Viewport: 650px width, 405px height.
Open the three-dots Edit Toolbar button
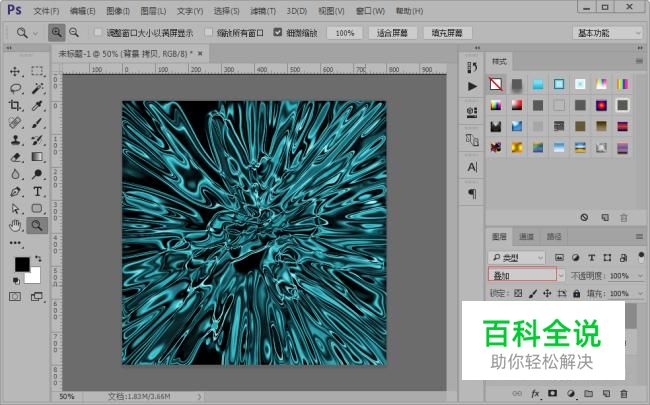coord(15,243)
